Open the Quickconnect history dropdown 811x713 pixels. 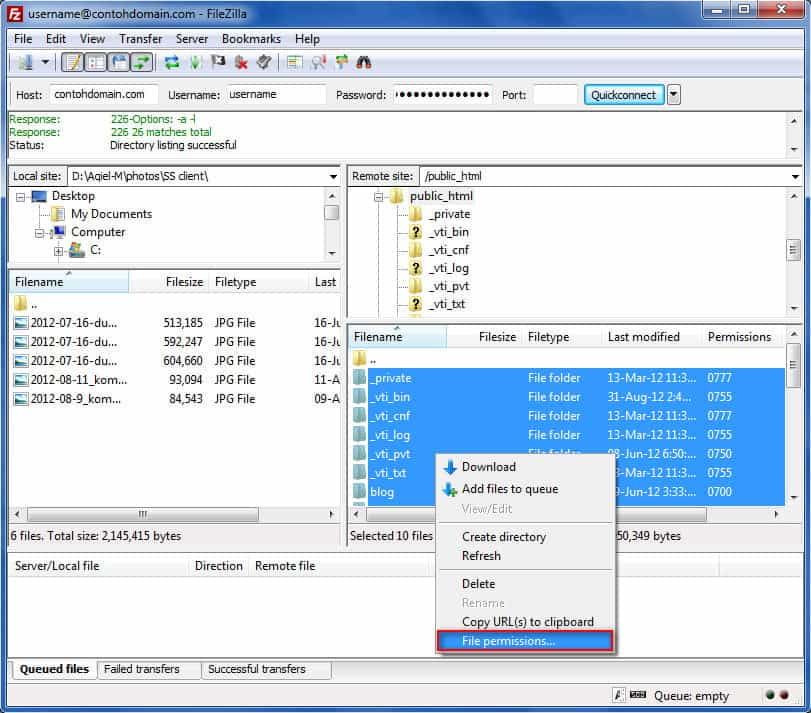[674, 94]
